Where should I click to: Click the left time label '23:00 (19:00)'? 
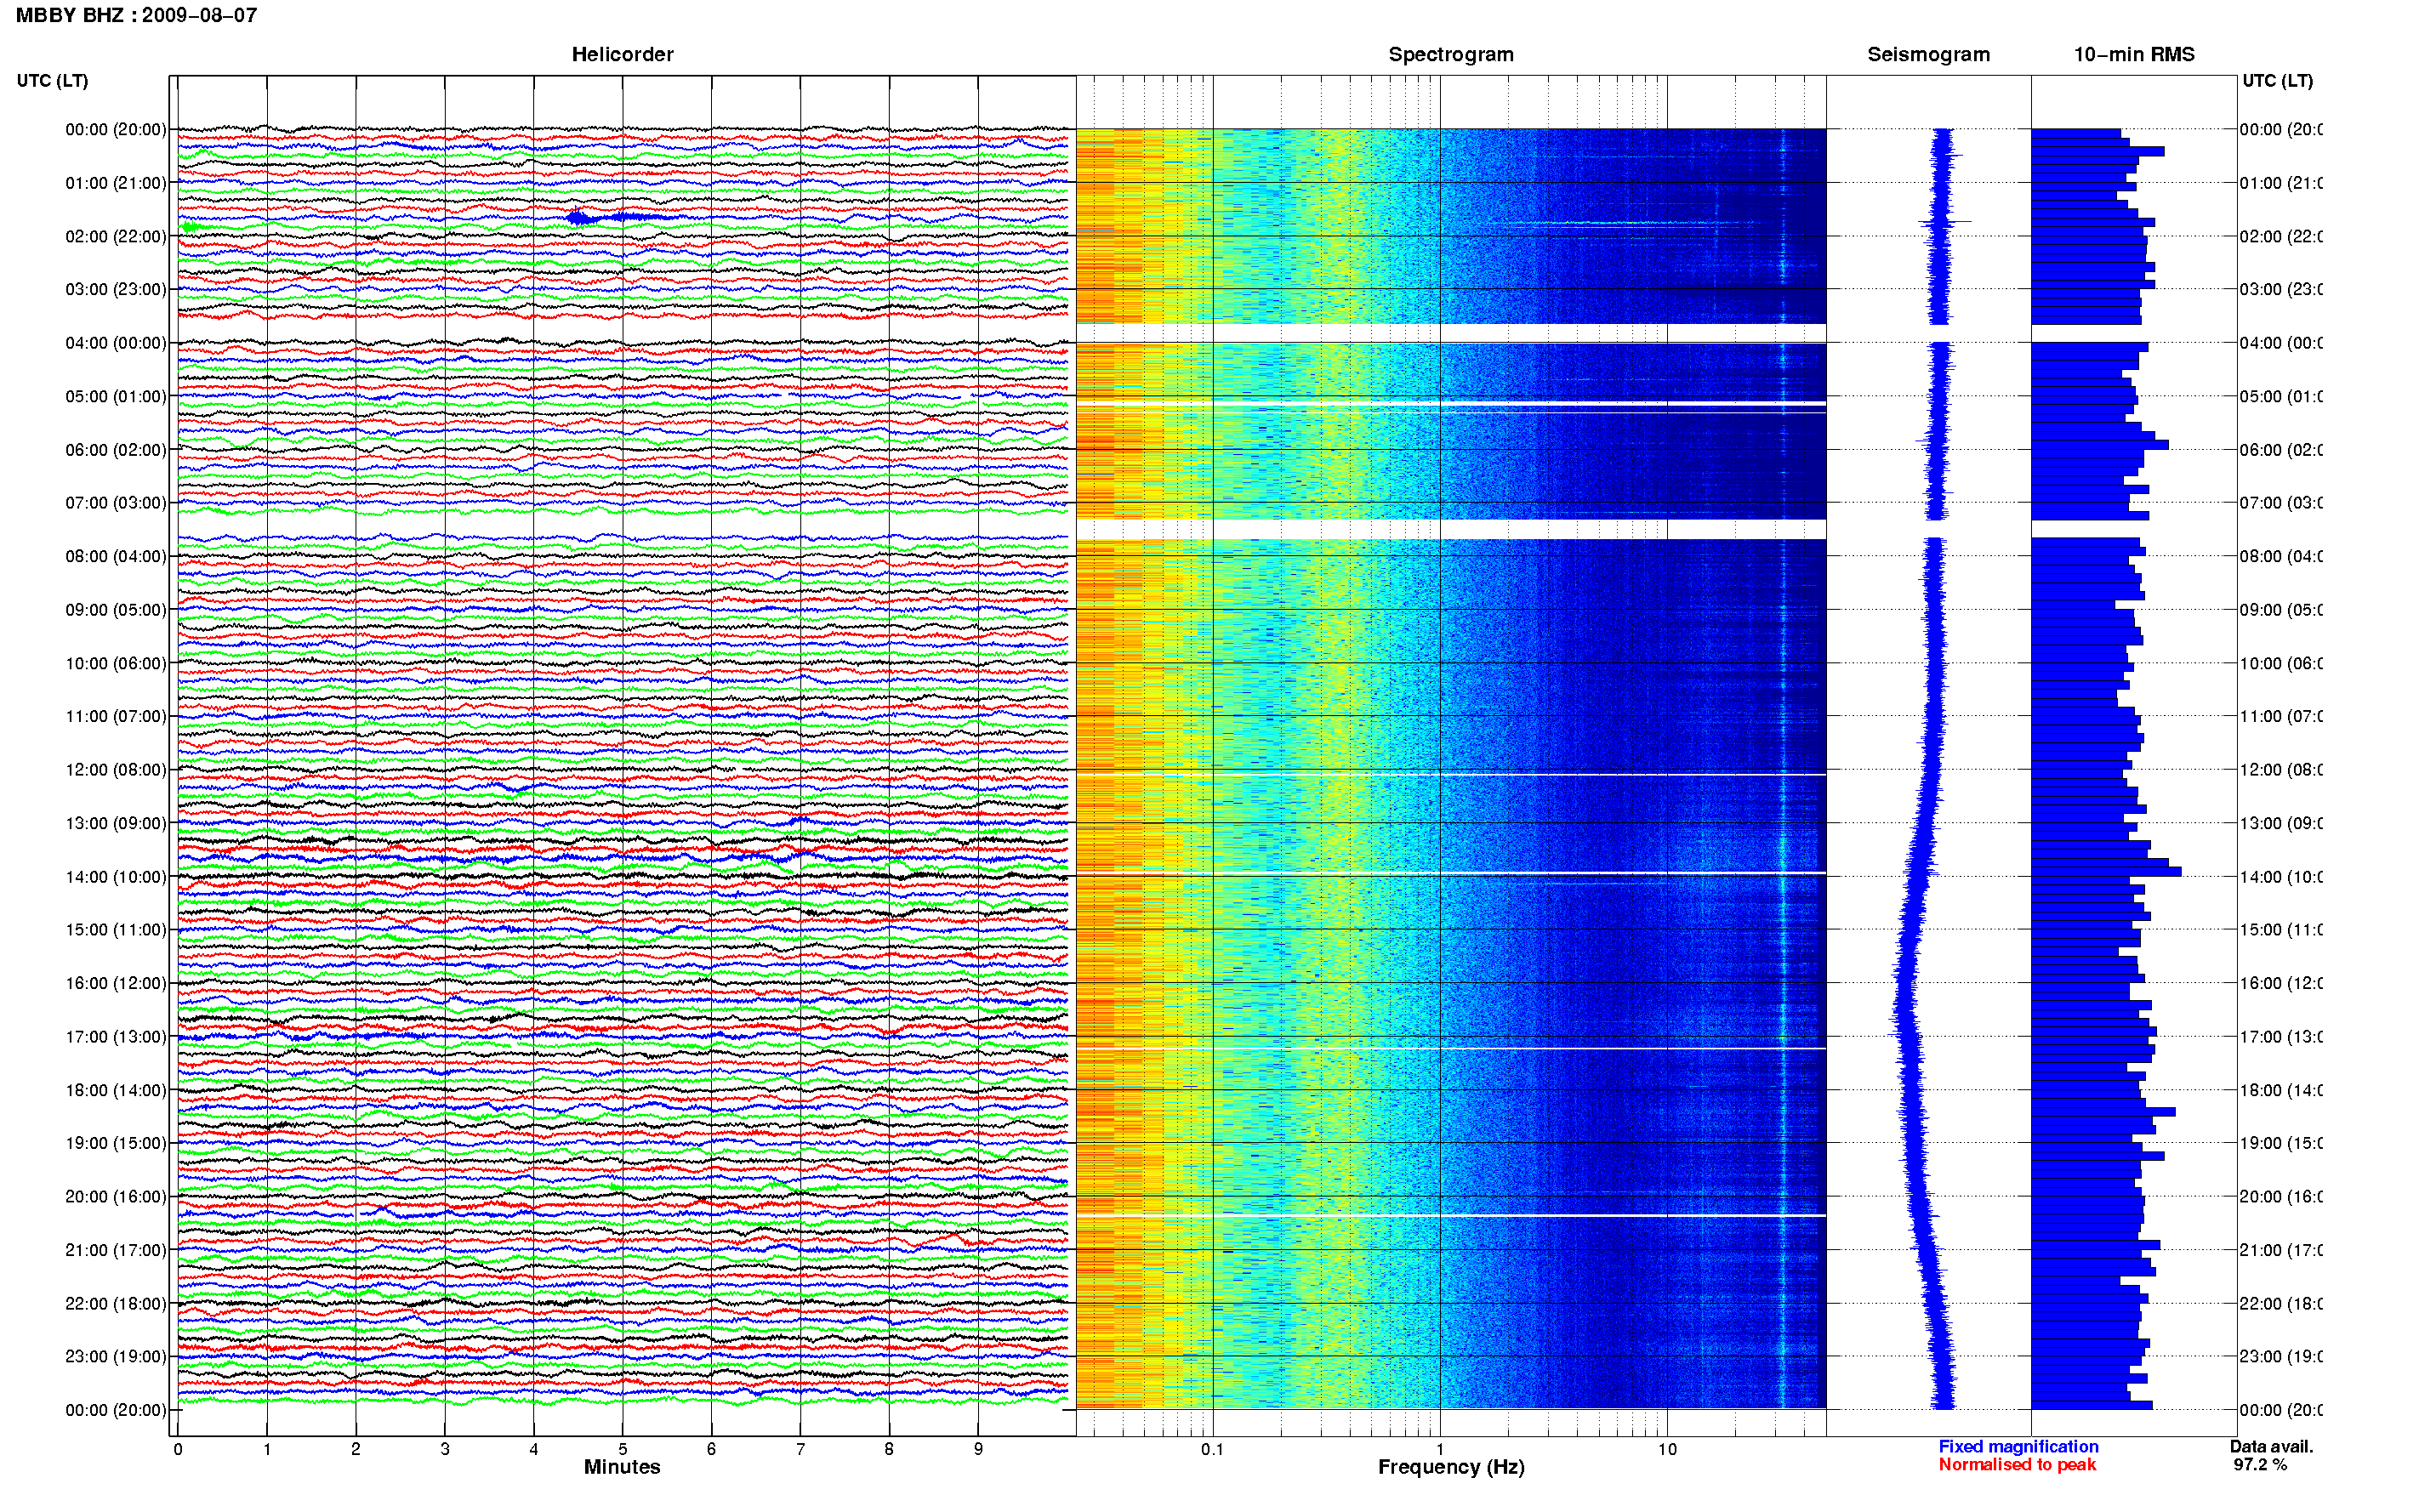116,1356
